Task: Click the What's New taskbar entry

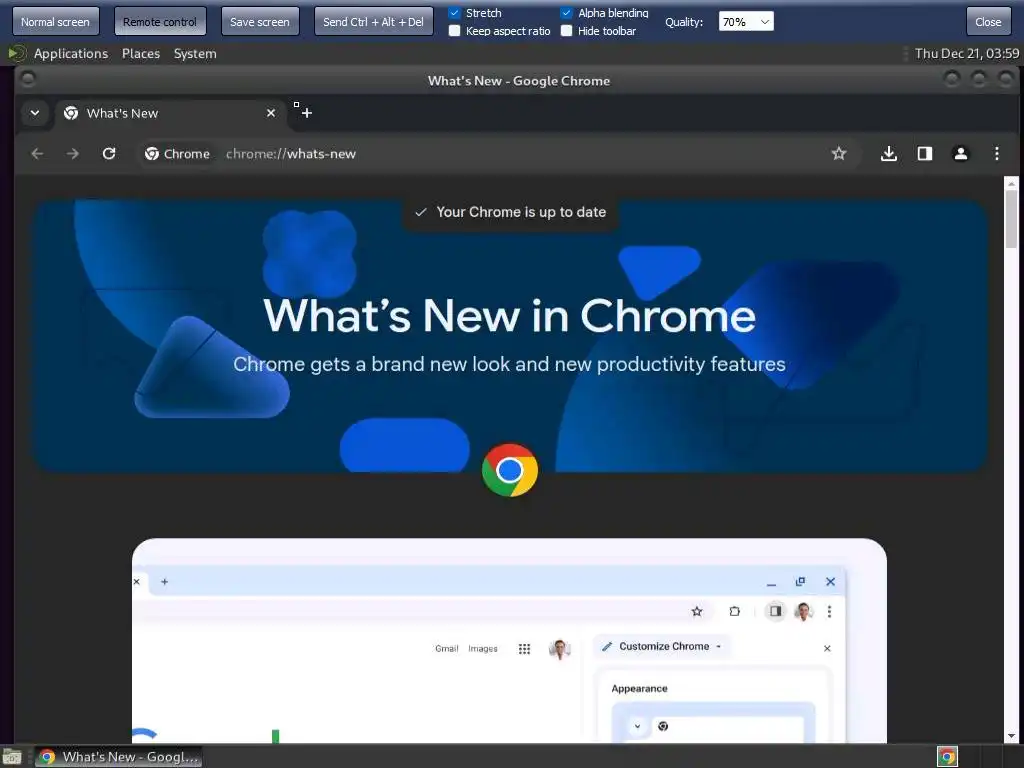Action: tap(118, 757)
